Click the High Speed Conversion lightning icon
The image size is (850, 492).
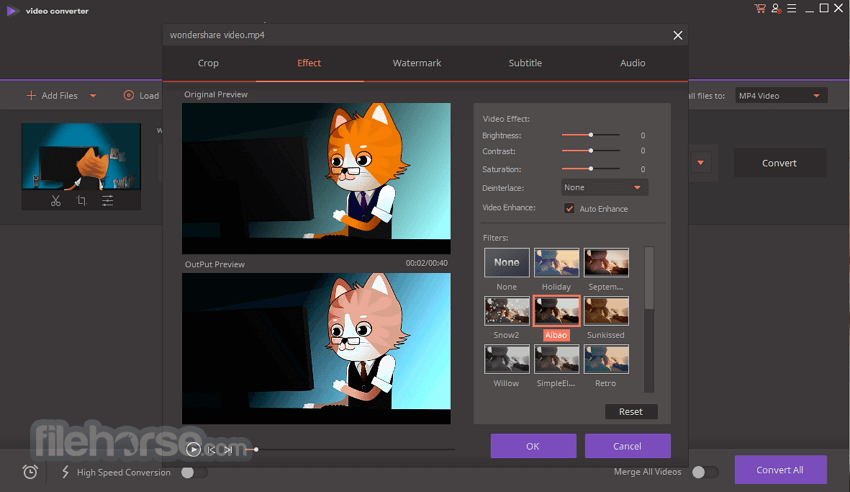click(65, 472)
